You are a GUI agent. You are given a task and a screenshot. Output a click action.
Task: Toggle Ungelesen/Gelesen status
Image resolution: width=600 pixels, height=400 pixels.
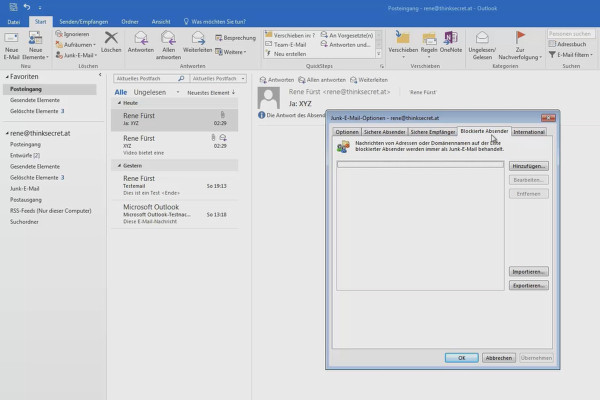[482, 46]
